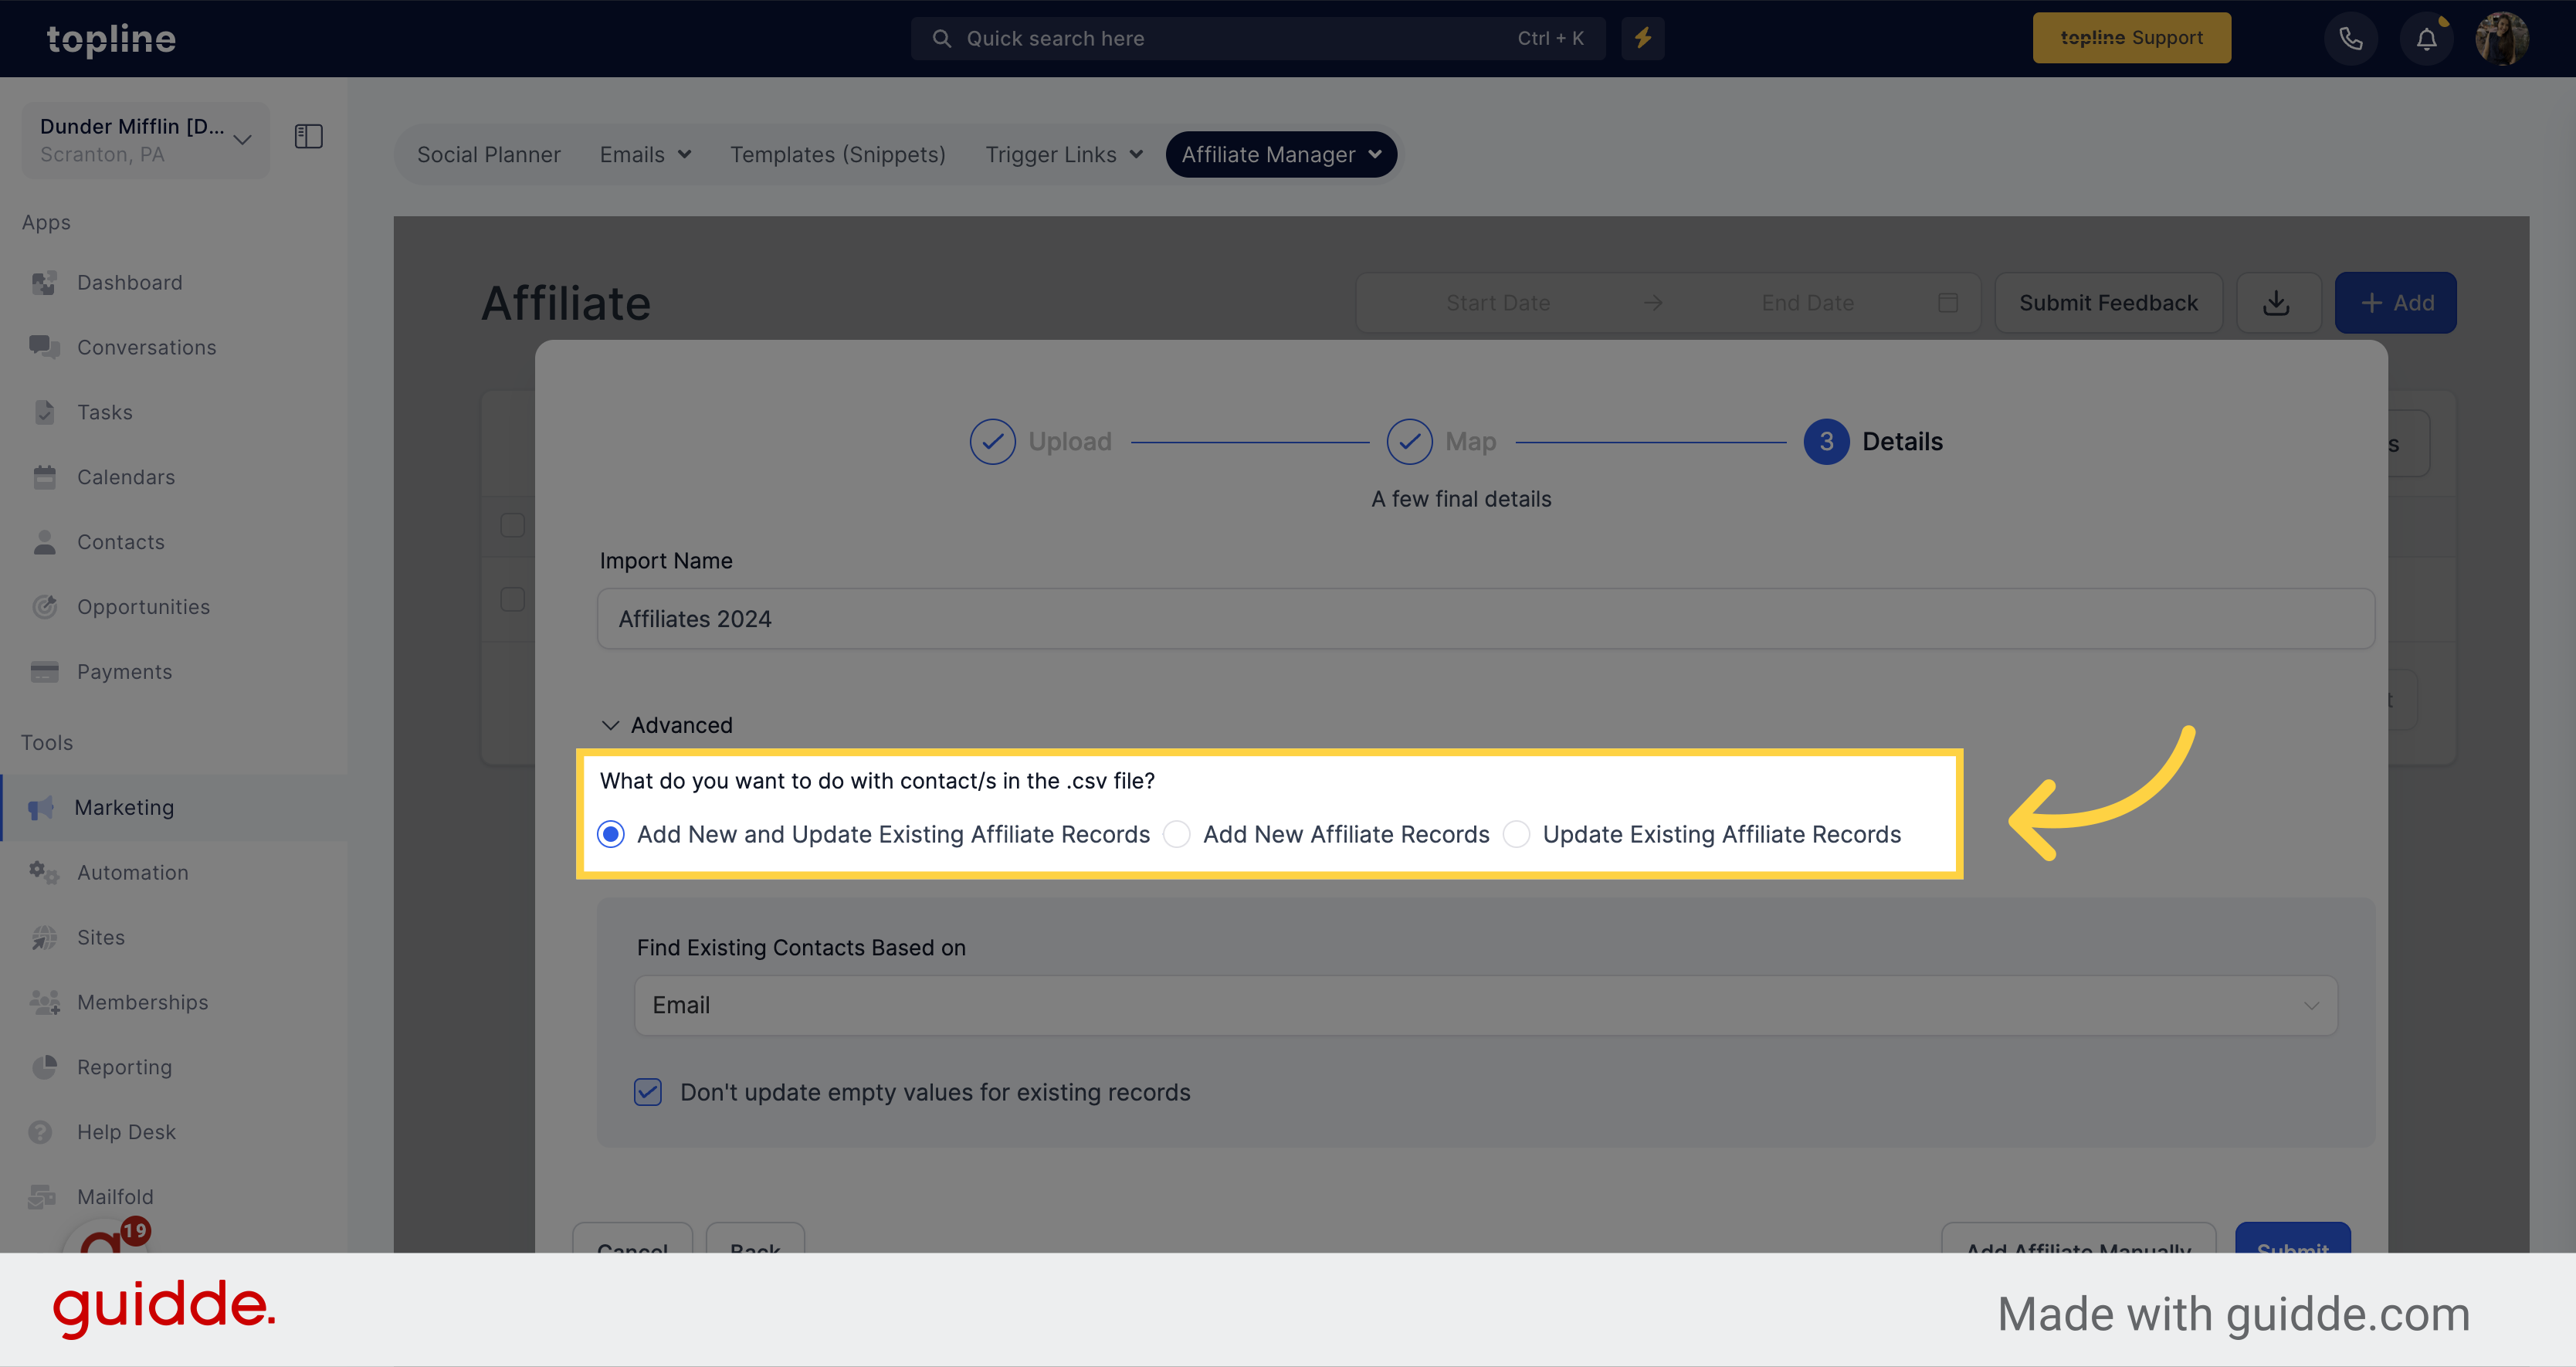This screenshot has height=1367, width=2576.
Task: Expand the Advanced section disclosure
Action: click(x=666, y=724)
